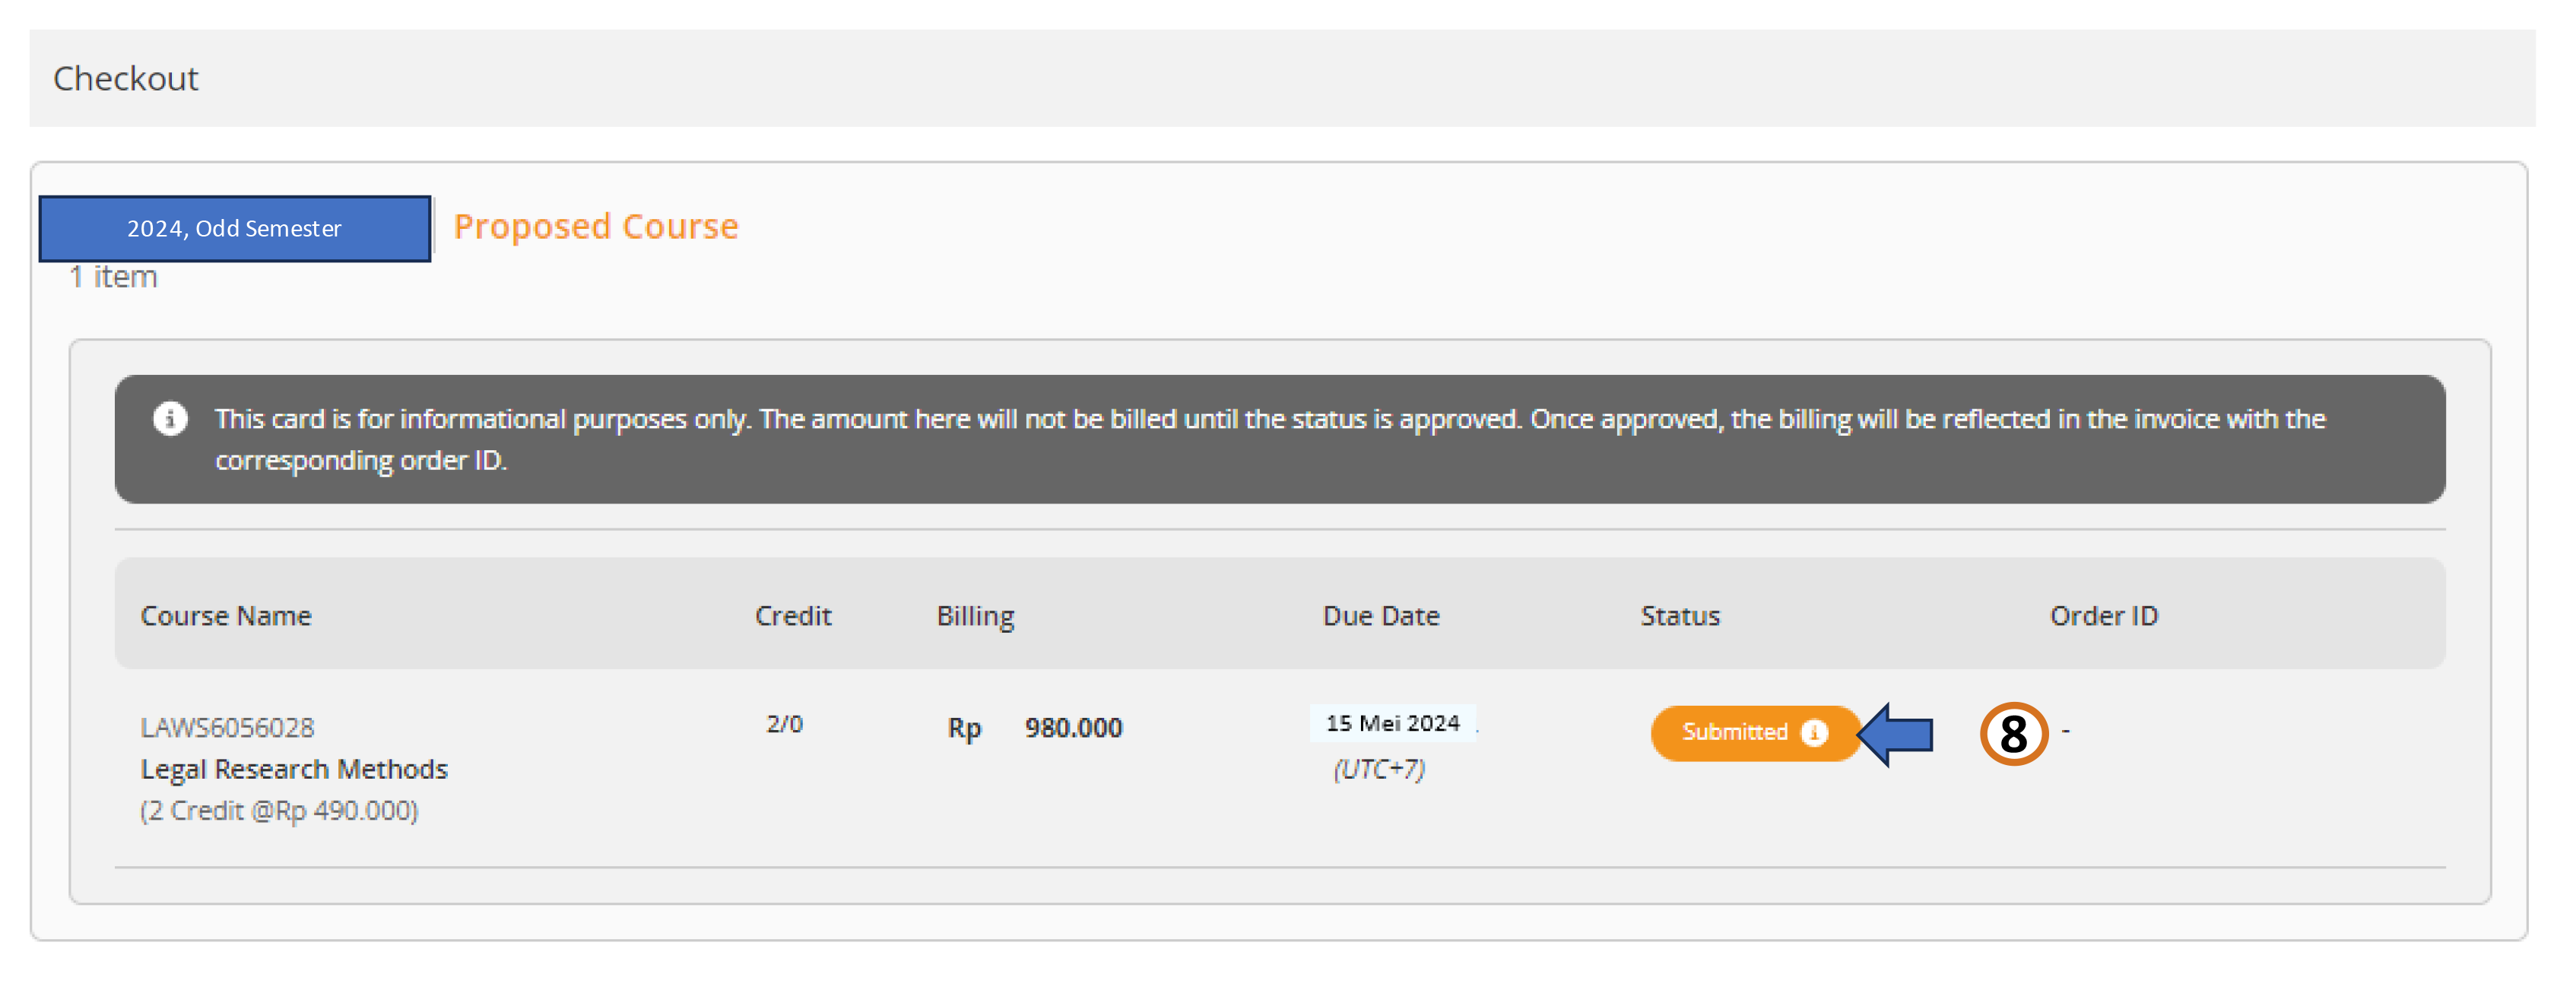
Task: Click the Status column header
Action: pyautogui.click(x=1680, y=616)
